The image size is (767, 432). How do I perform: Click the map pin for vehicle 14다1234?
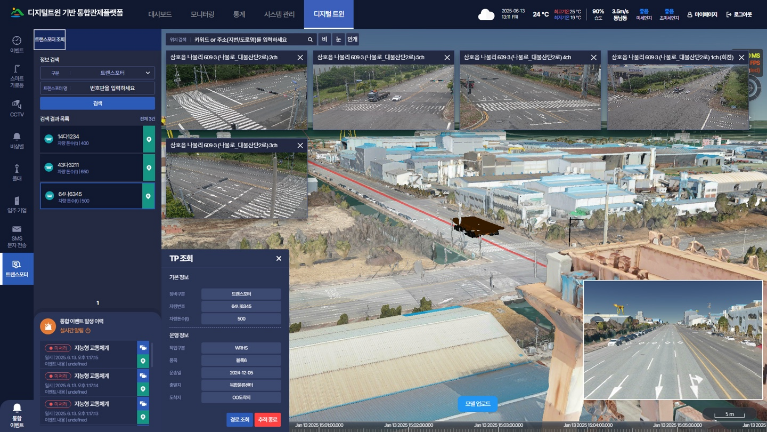tap(149, 139)
